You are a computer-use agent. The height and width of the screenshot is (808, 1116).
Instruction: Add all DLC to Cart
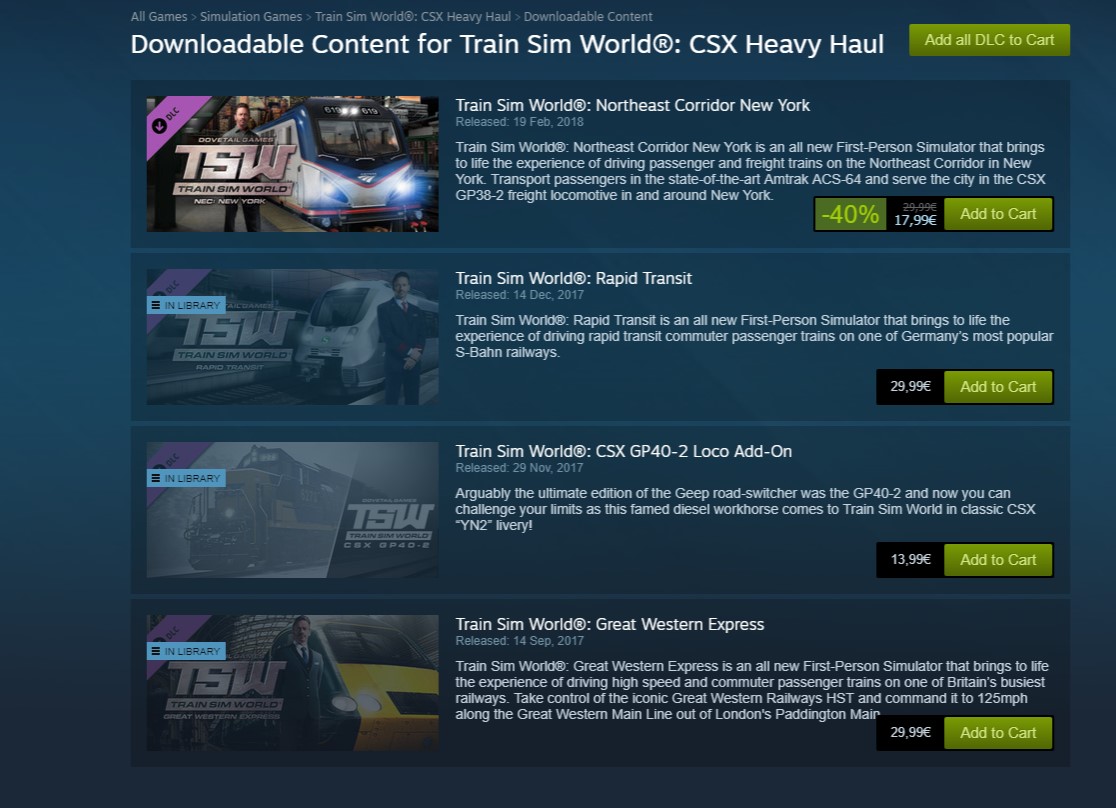(989, 40)
